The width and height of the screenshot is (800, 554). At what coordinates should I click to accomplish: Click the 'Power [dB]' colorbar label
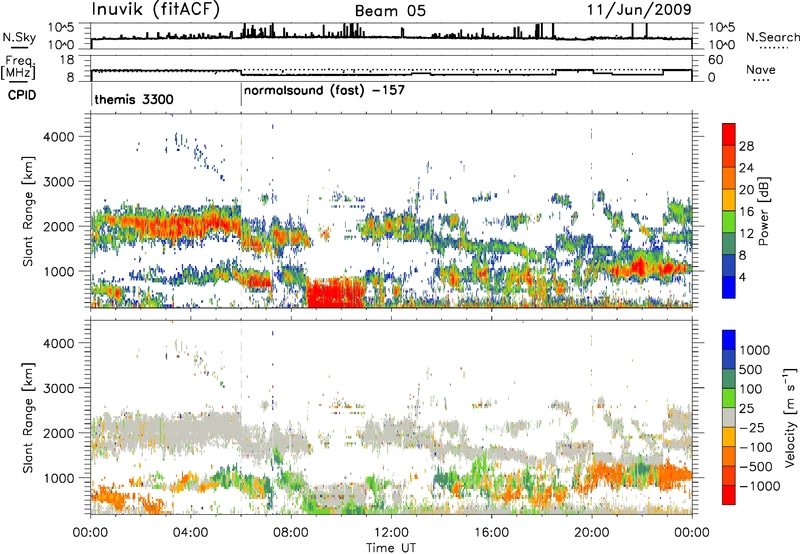pos(764,211)
